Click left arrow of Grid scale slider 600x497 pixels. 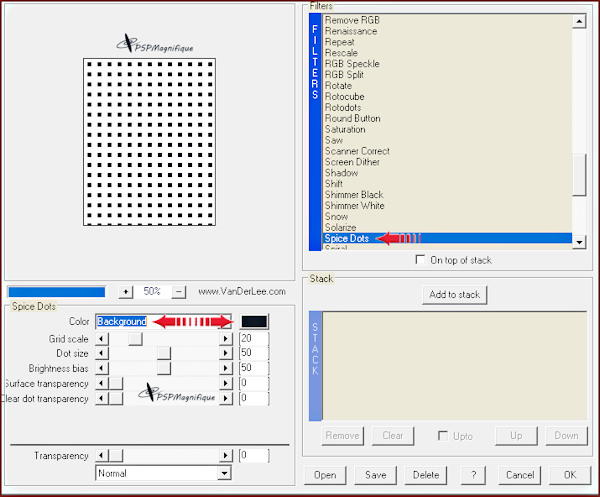(x=101, y=339)
